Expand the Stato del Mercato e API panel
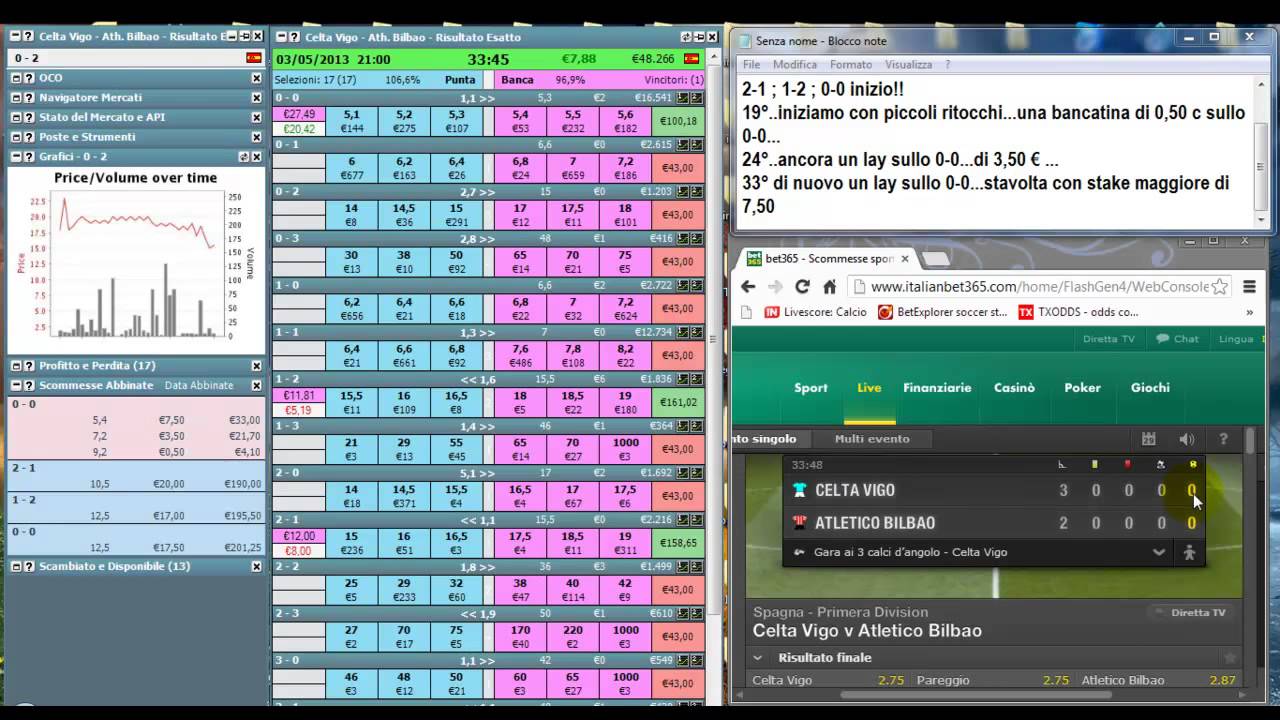 click(x=17, y=117)
